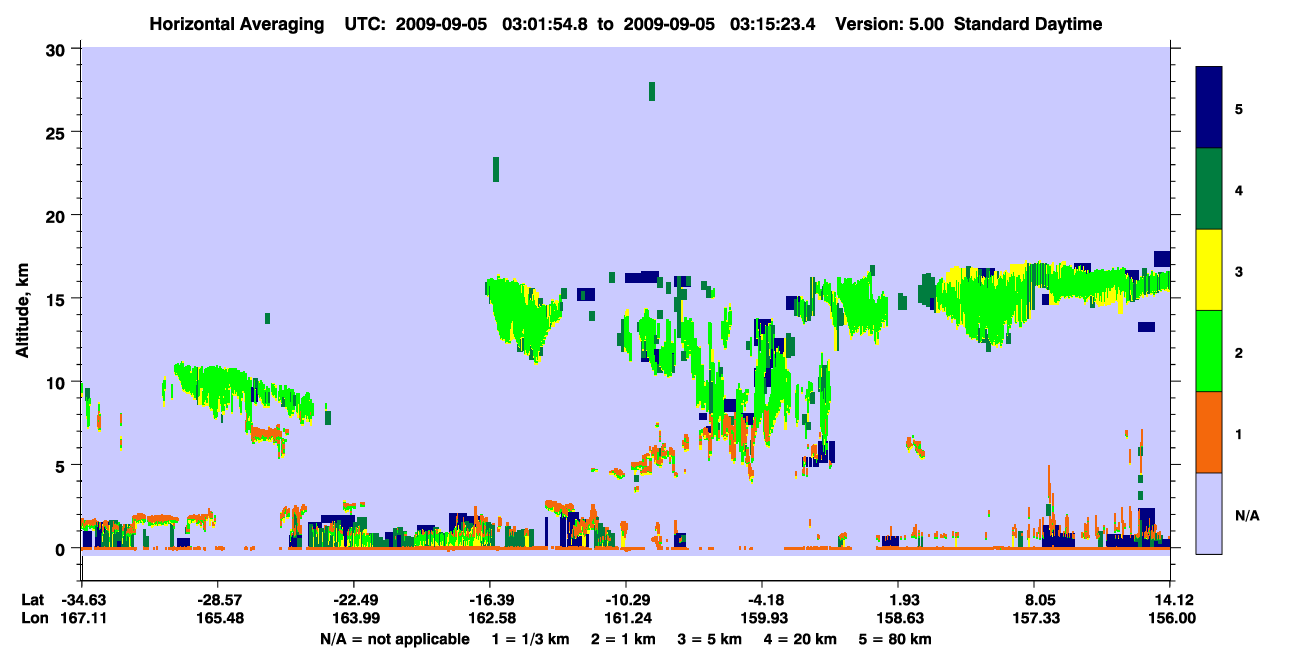Click the yellow colorbar segment labeled 3
This screenshot has width=1300, height=667.
pos(1209,270)
